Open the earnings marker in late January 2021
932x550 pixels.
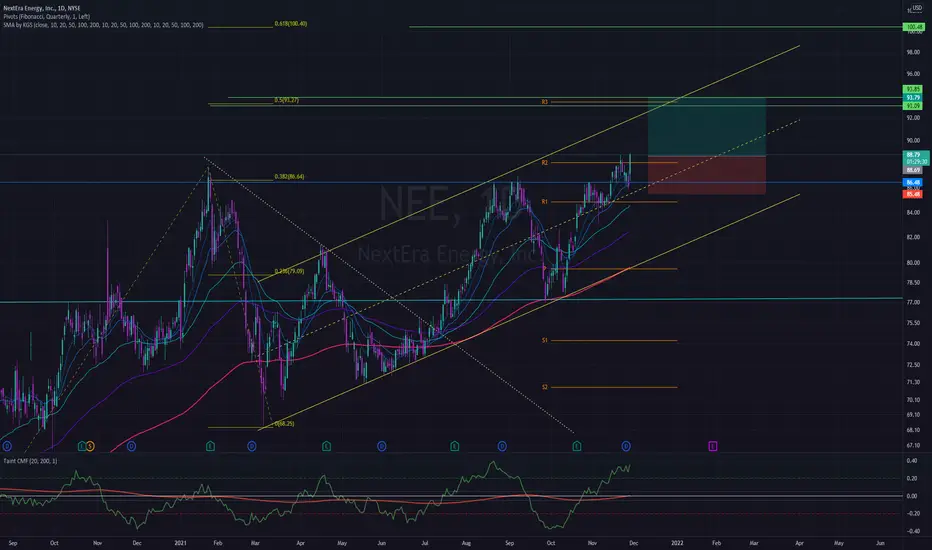click(210, 446)
